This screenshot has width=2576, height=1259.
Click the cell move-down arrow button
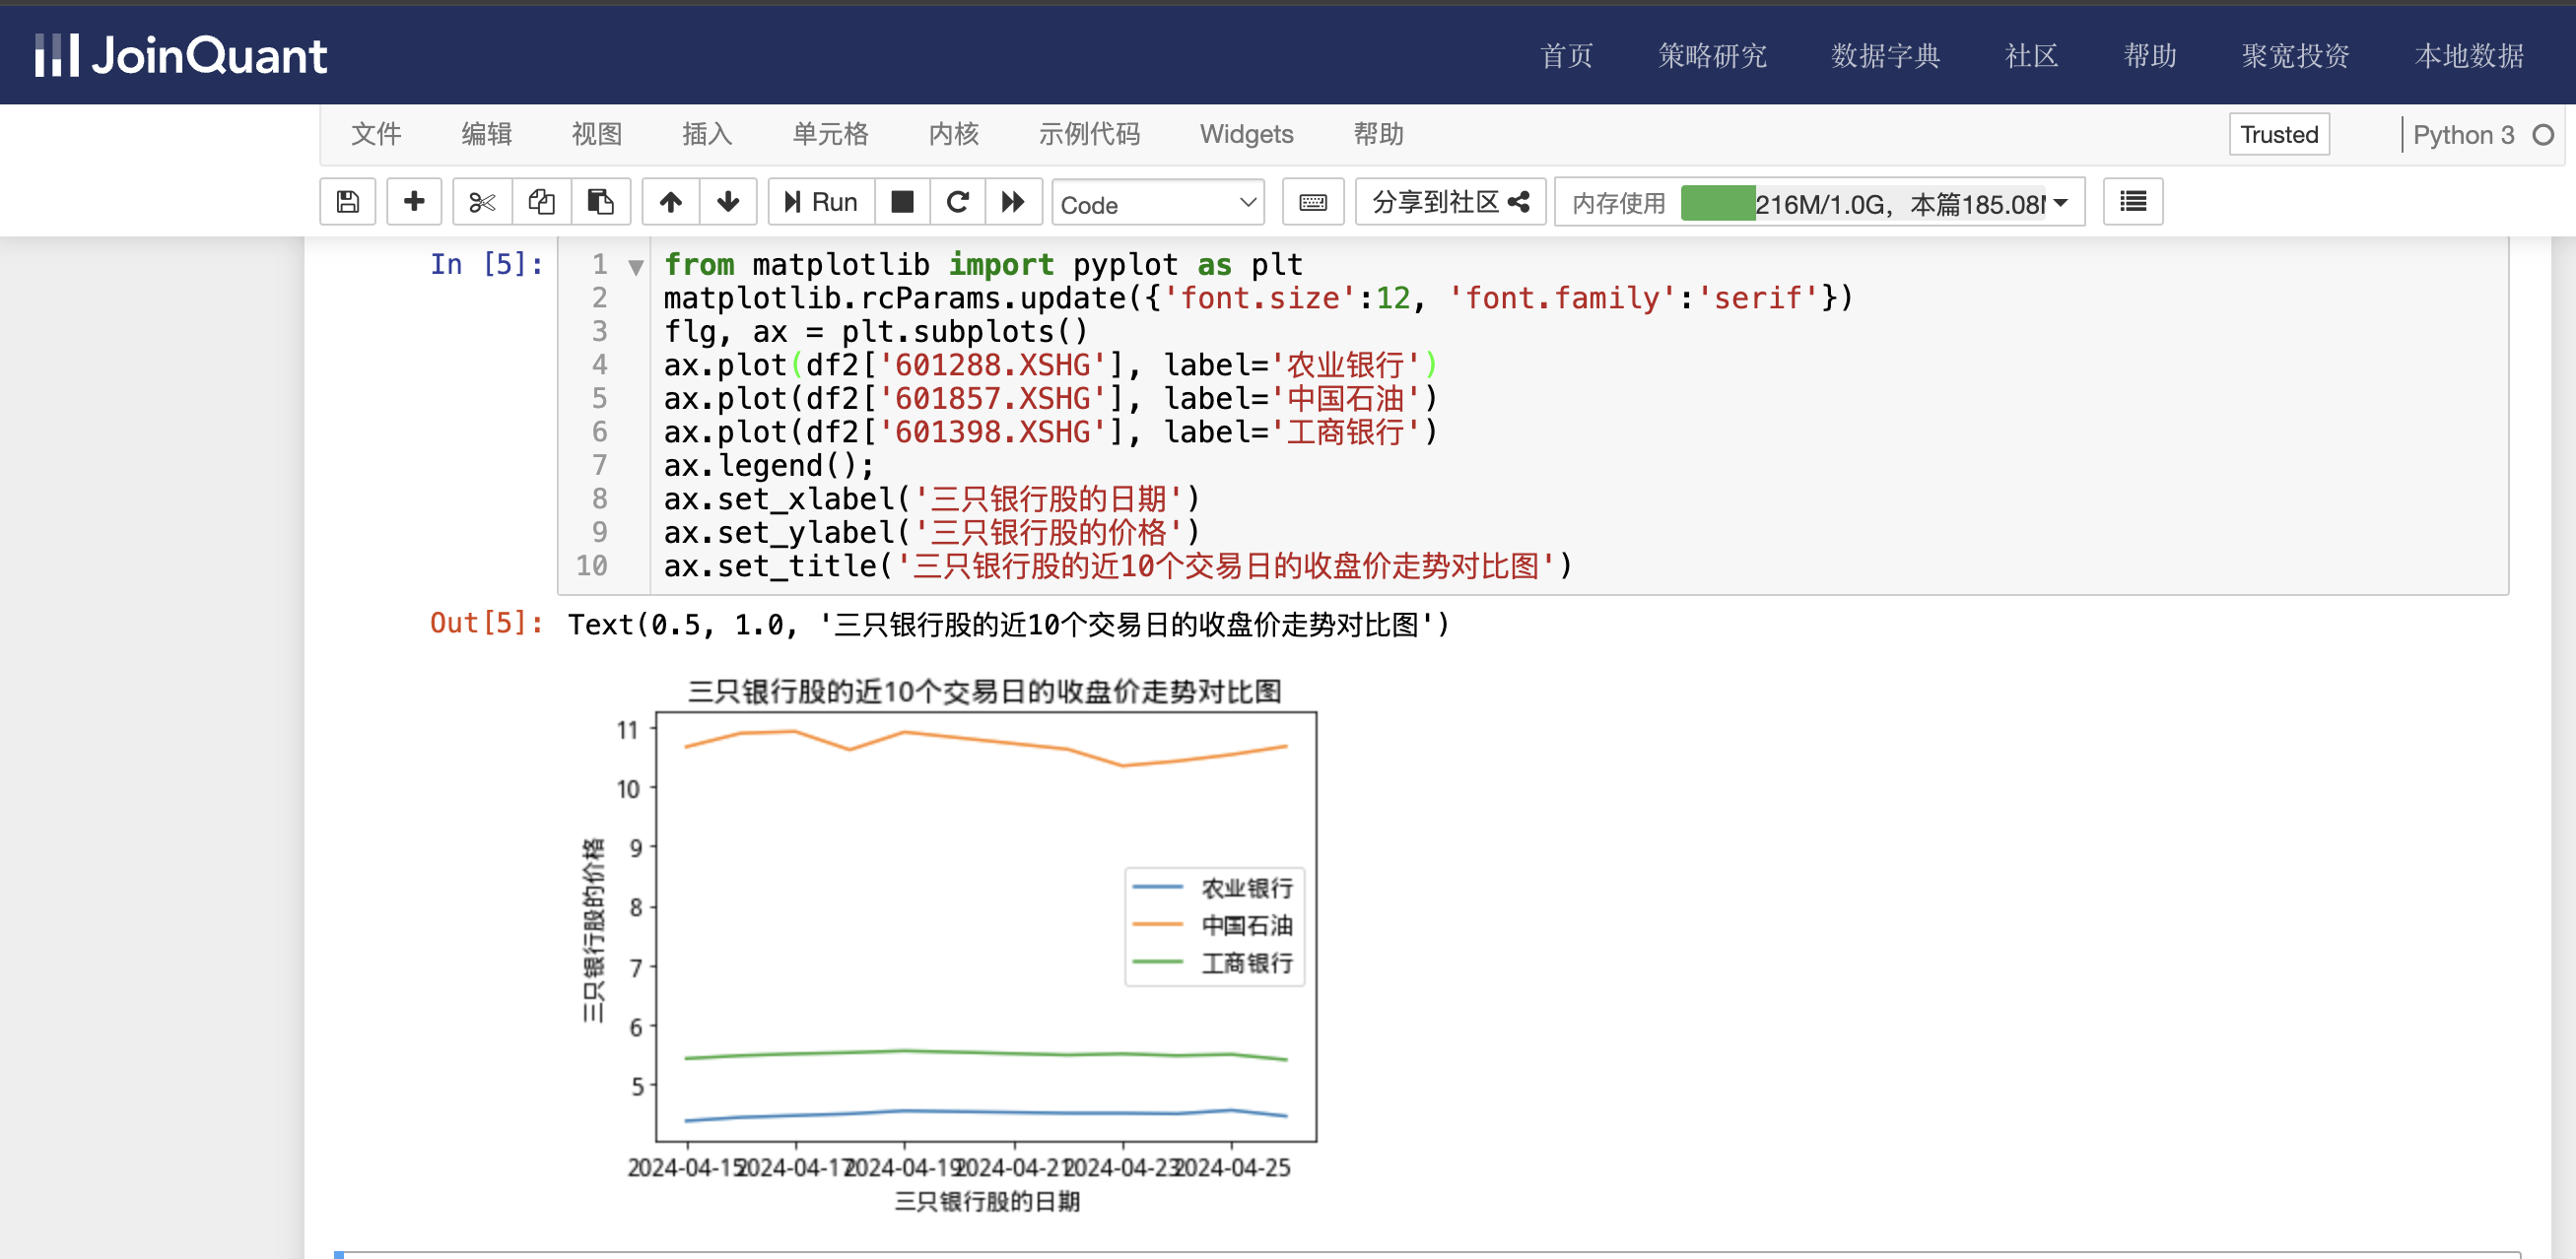pos(729,204)
